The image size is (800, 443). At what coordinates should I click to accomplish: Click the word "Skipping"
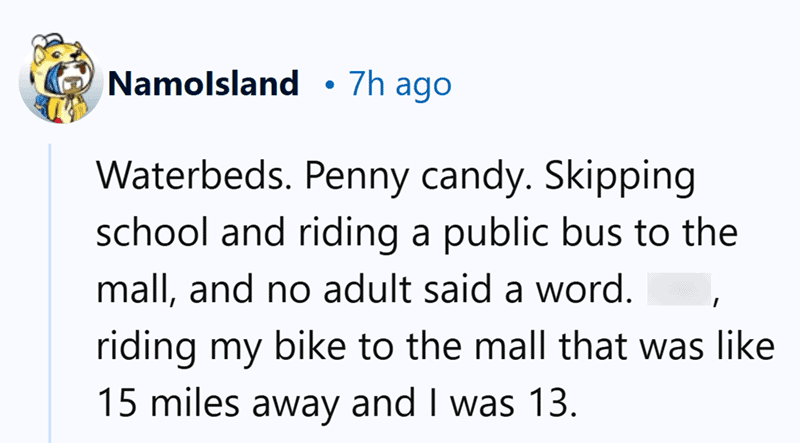(x=620, y=179)
